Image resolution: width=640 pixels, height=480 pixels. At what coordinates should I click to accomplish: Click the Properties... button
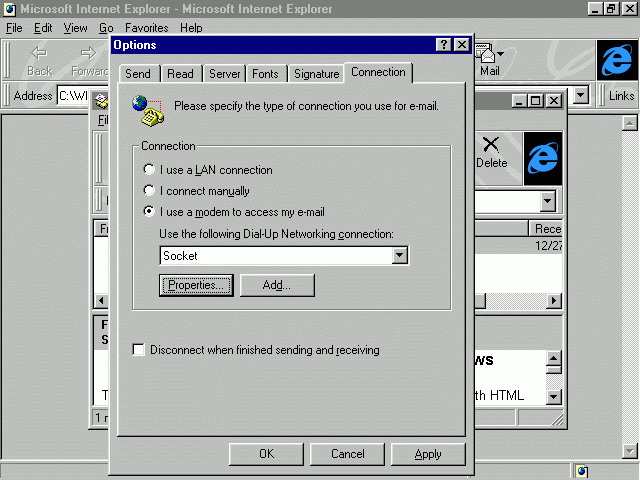coord(196,285)
